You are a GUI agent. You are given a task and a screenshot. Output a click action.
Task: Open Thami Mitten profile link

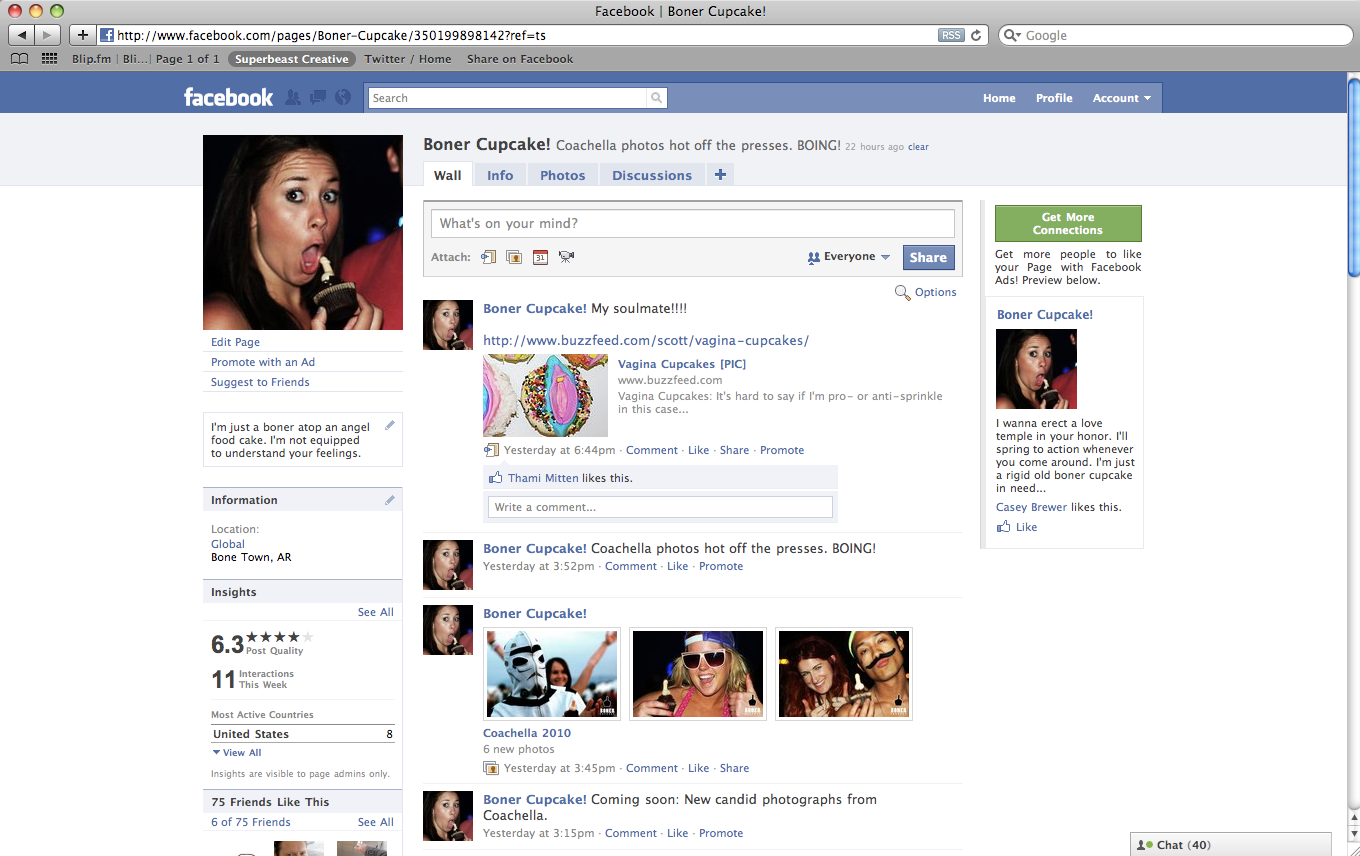(543, 478)
